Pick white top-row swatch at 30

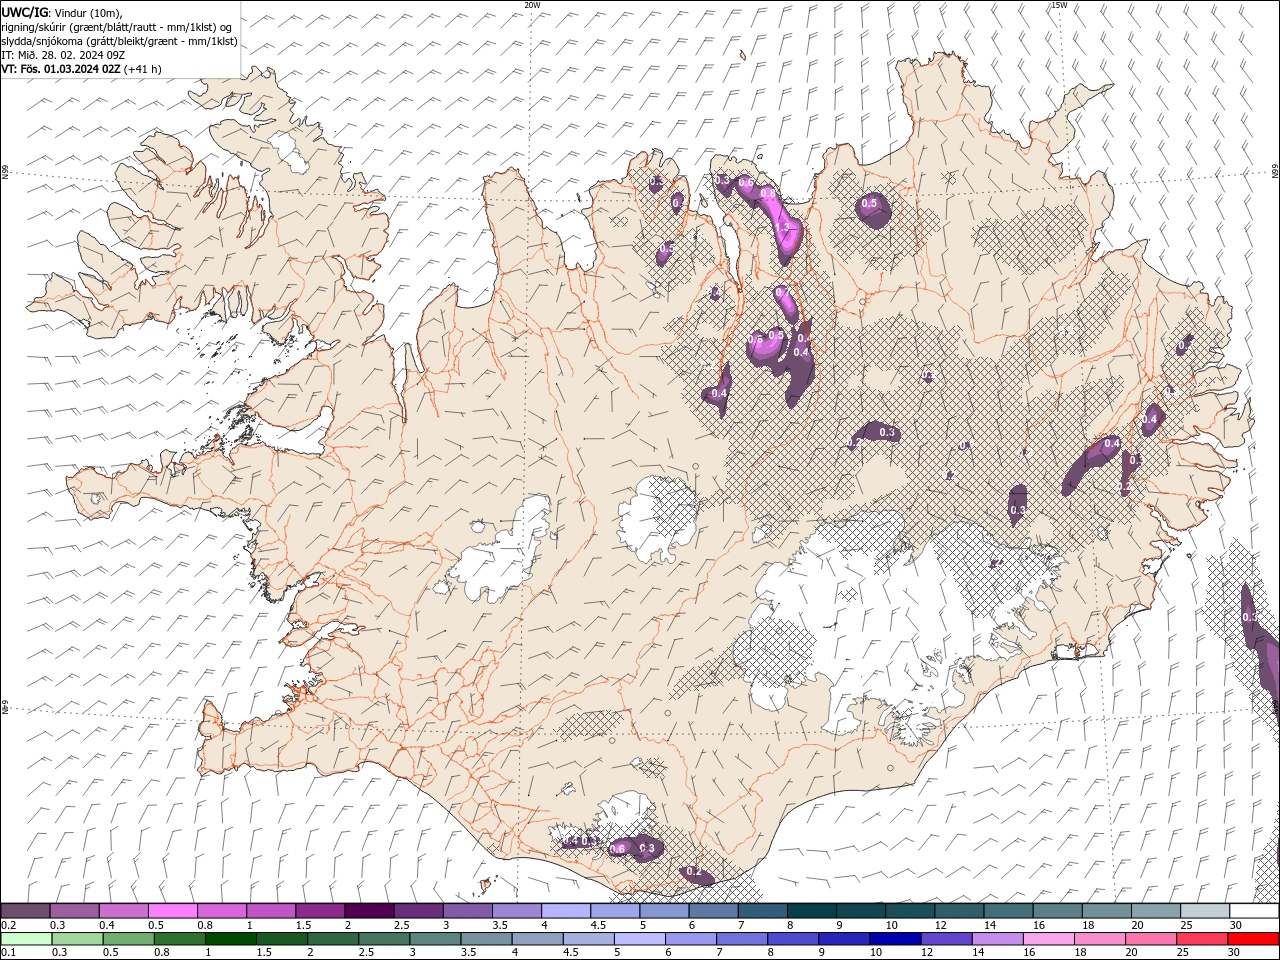pyautogui.click(x=1254, y=911)
